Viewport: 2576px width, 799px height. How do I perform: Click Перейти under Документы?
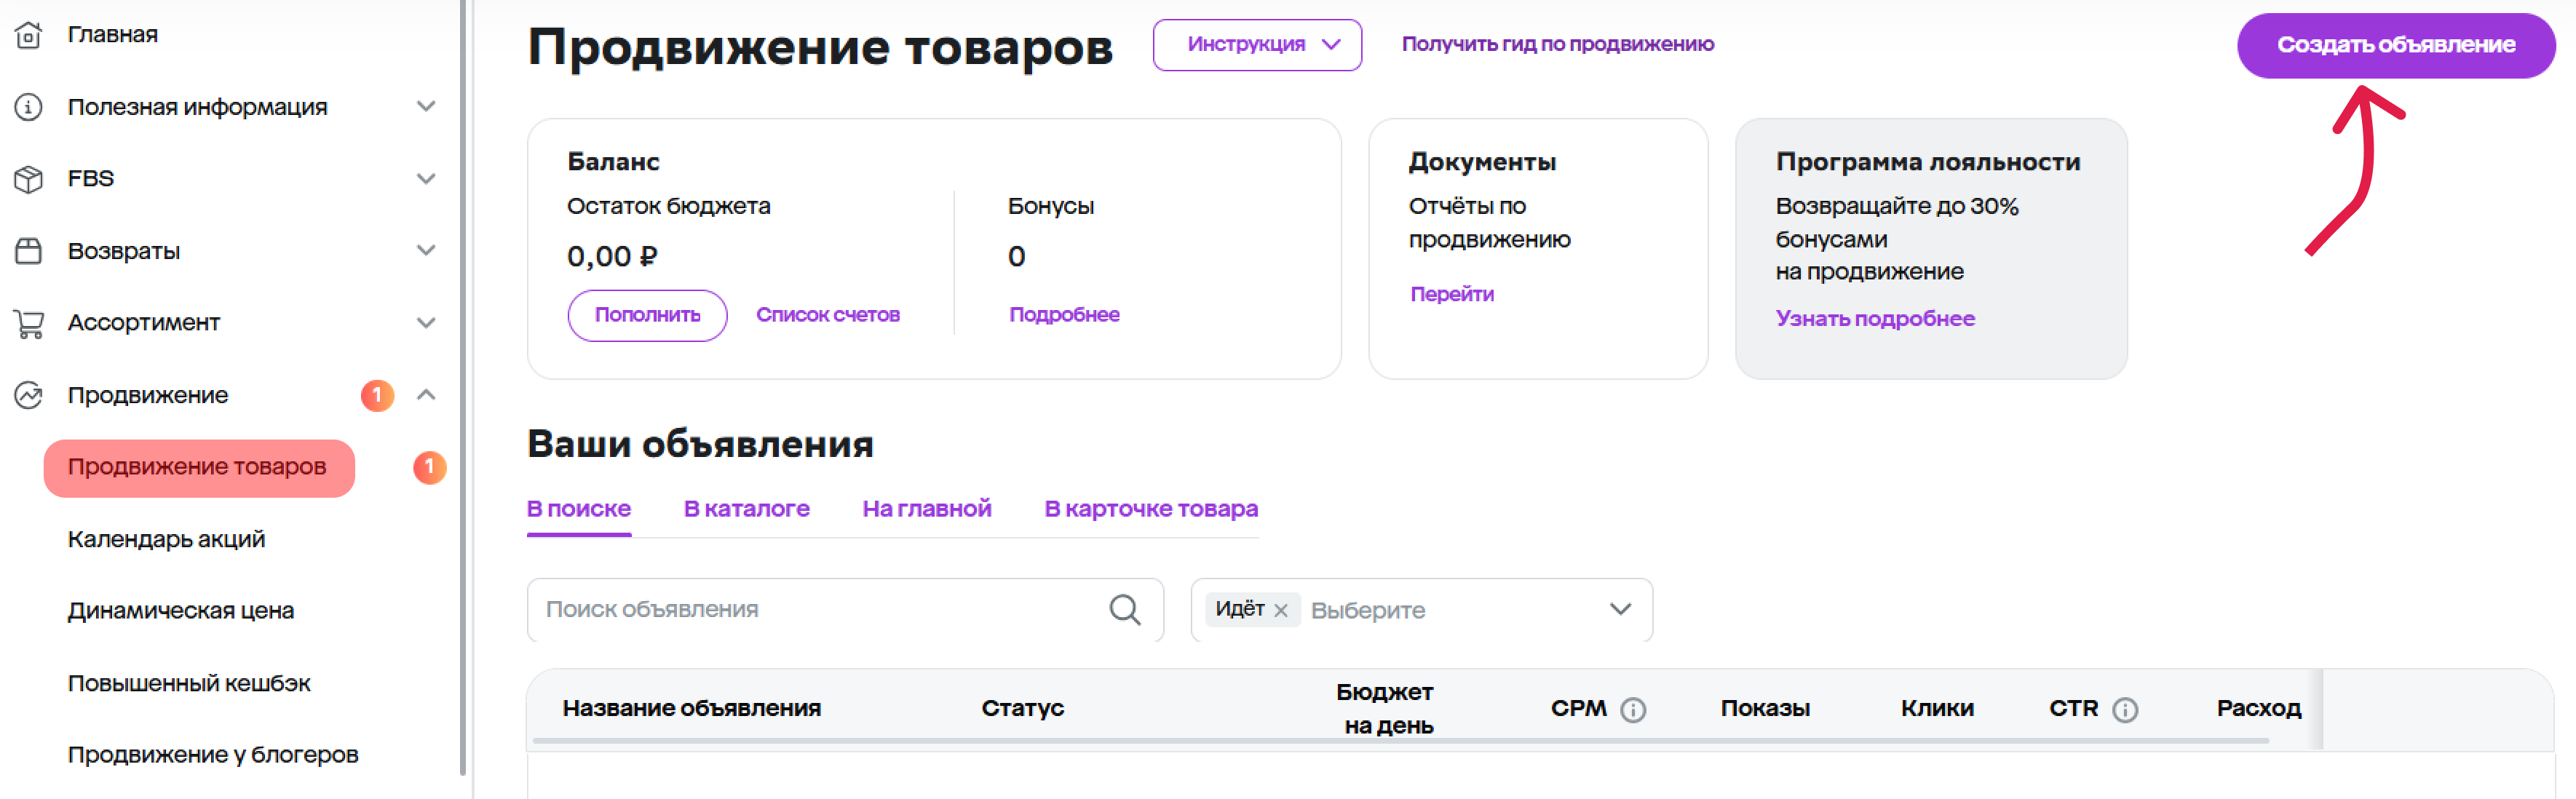[1452, 294]
